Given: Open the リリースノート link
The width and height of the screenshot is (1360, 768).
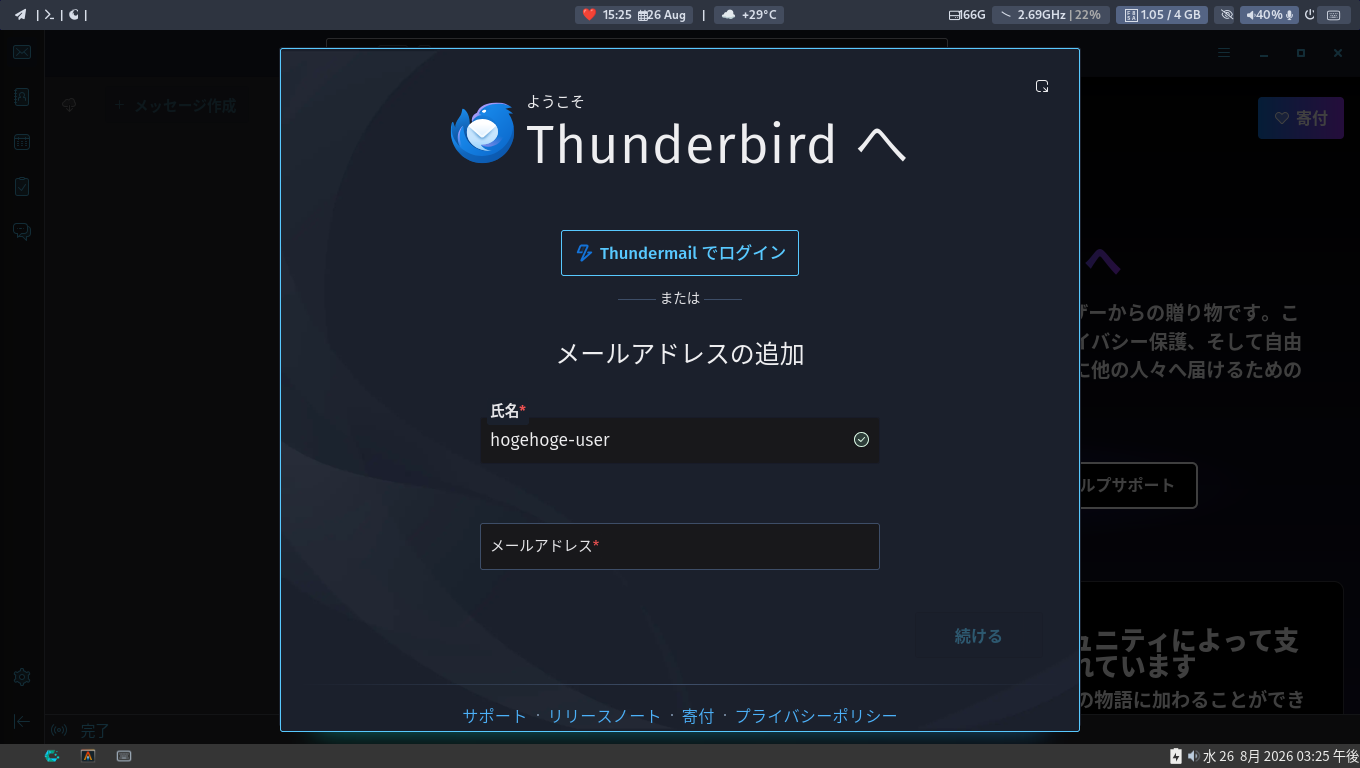Looking at the screenshot, I should pyautogui.click(x=604, y=716).
